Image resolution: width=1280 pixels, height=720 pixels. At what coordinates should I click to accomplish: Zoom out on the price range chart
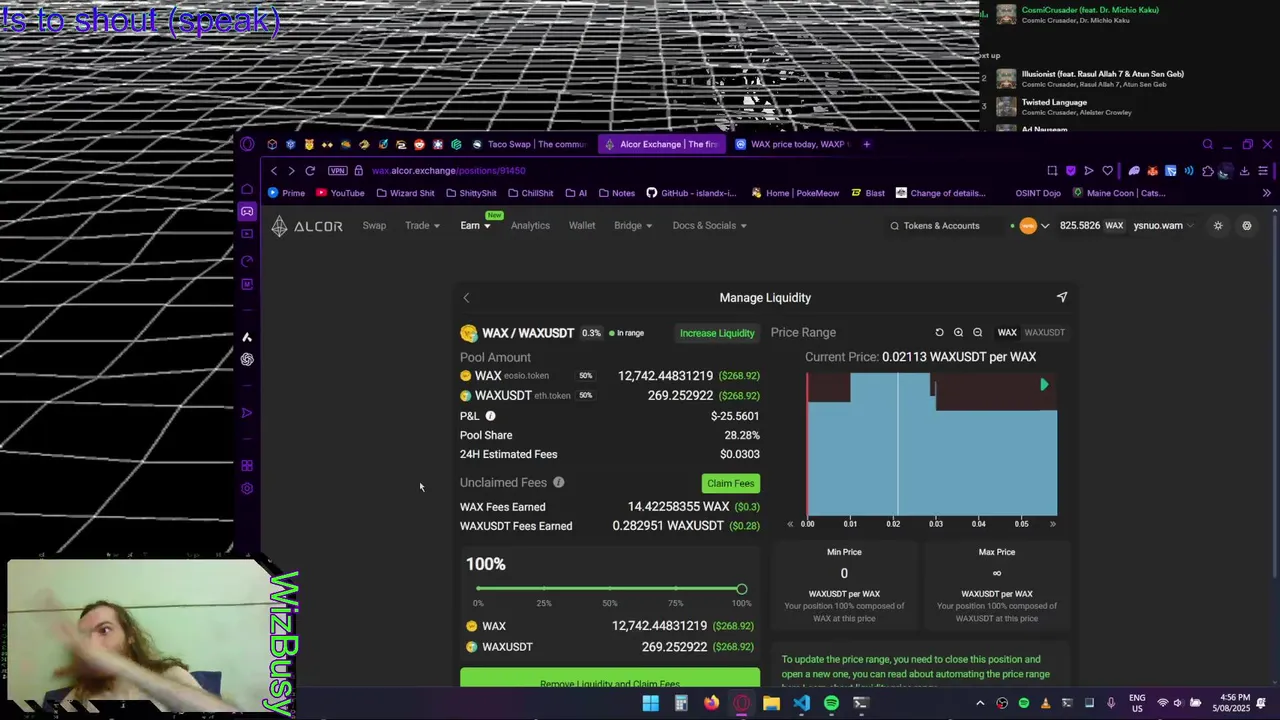point(978,332)
